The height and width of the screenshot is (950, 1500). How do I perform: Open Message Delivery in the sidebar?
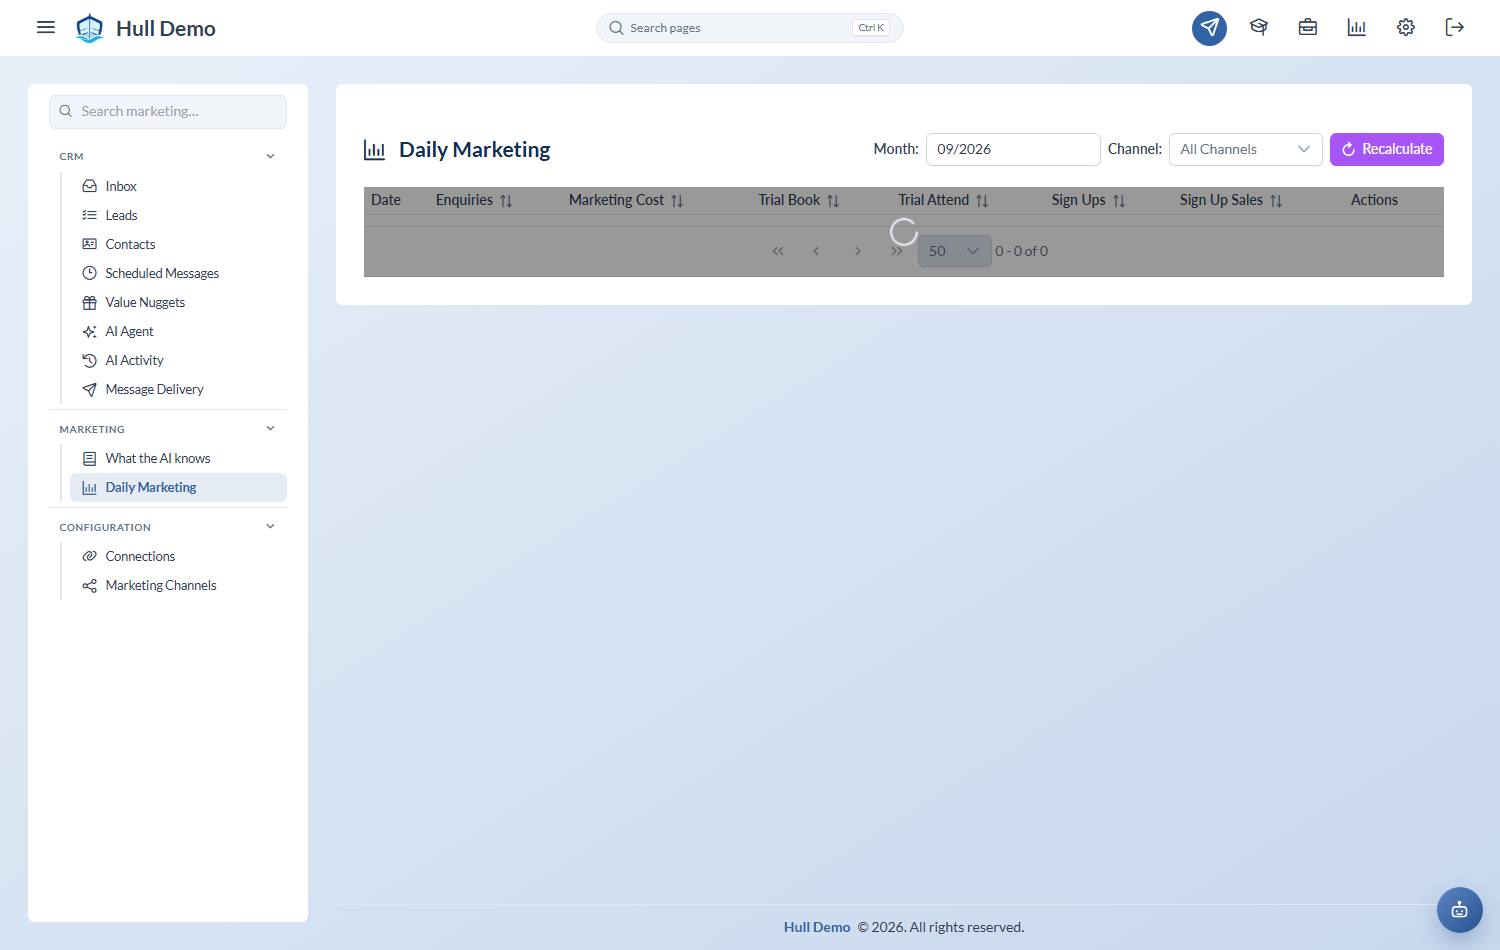[x=178, y=389]
